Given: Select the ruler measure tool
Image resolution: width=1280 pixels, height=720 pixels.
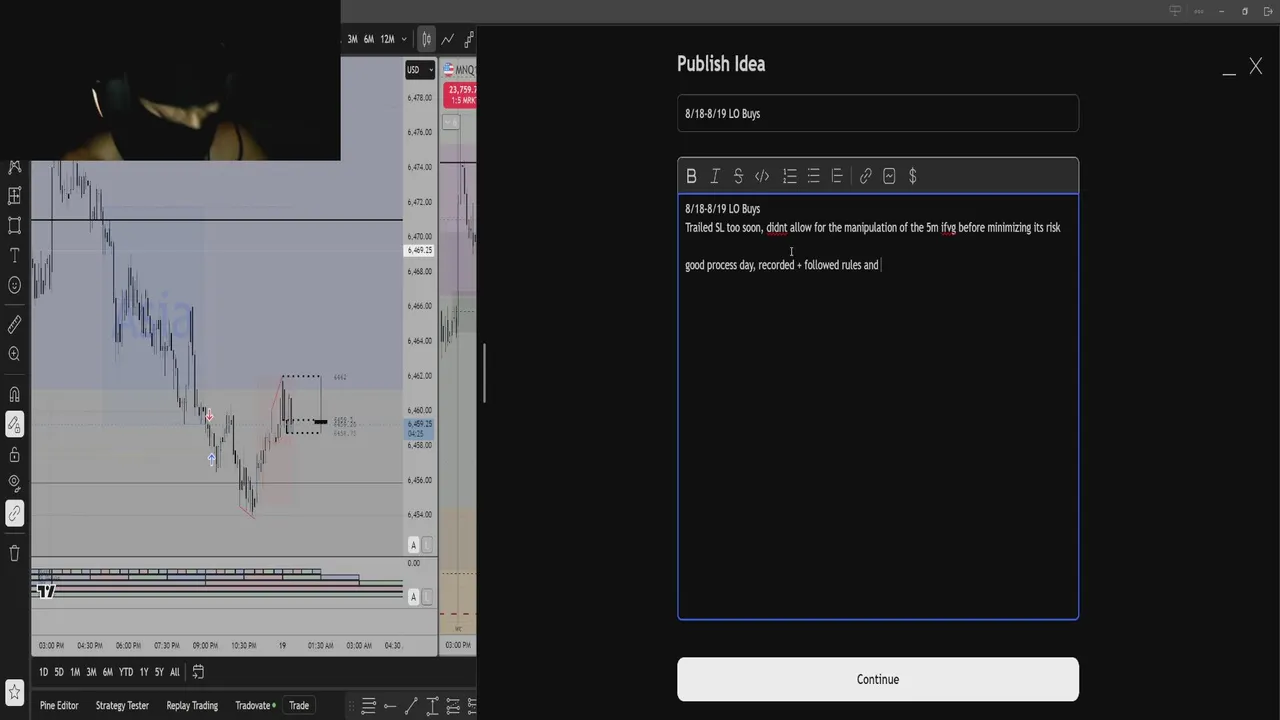Looking at the screenshot, I should click(x=14, y=325).
